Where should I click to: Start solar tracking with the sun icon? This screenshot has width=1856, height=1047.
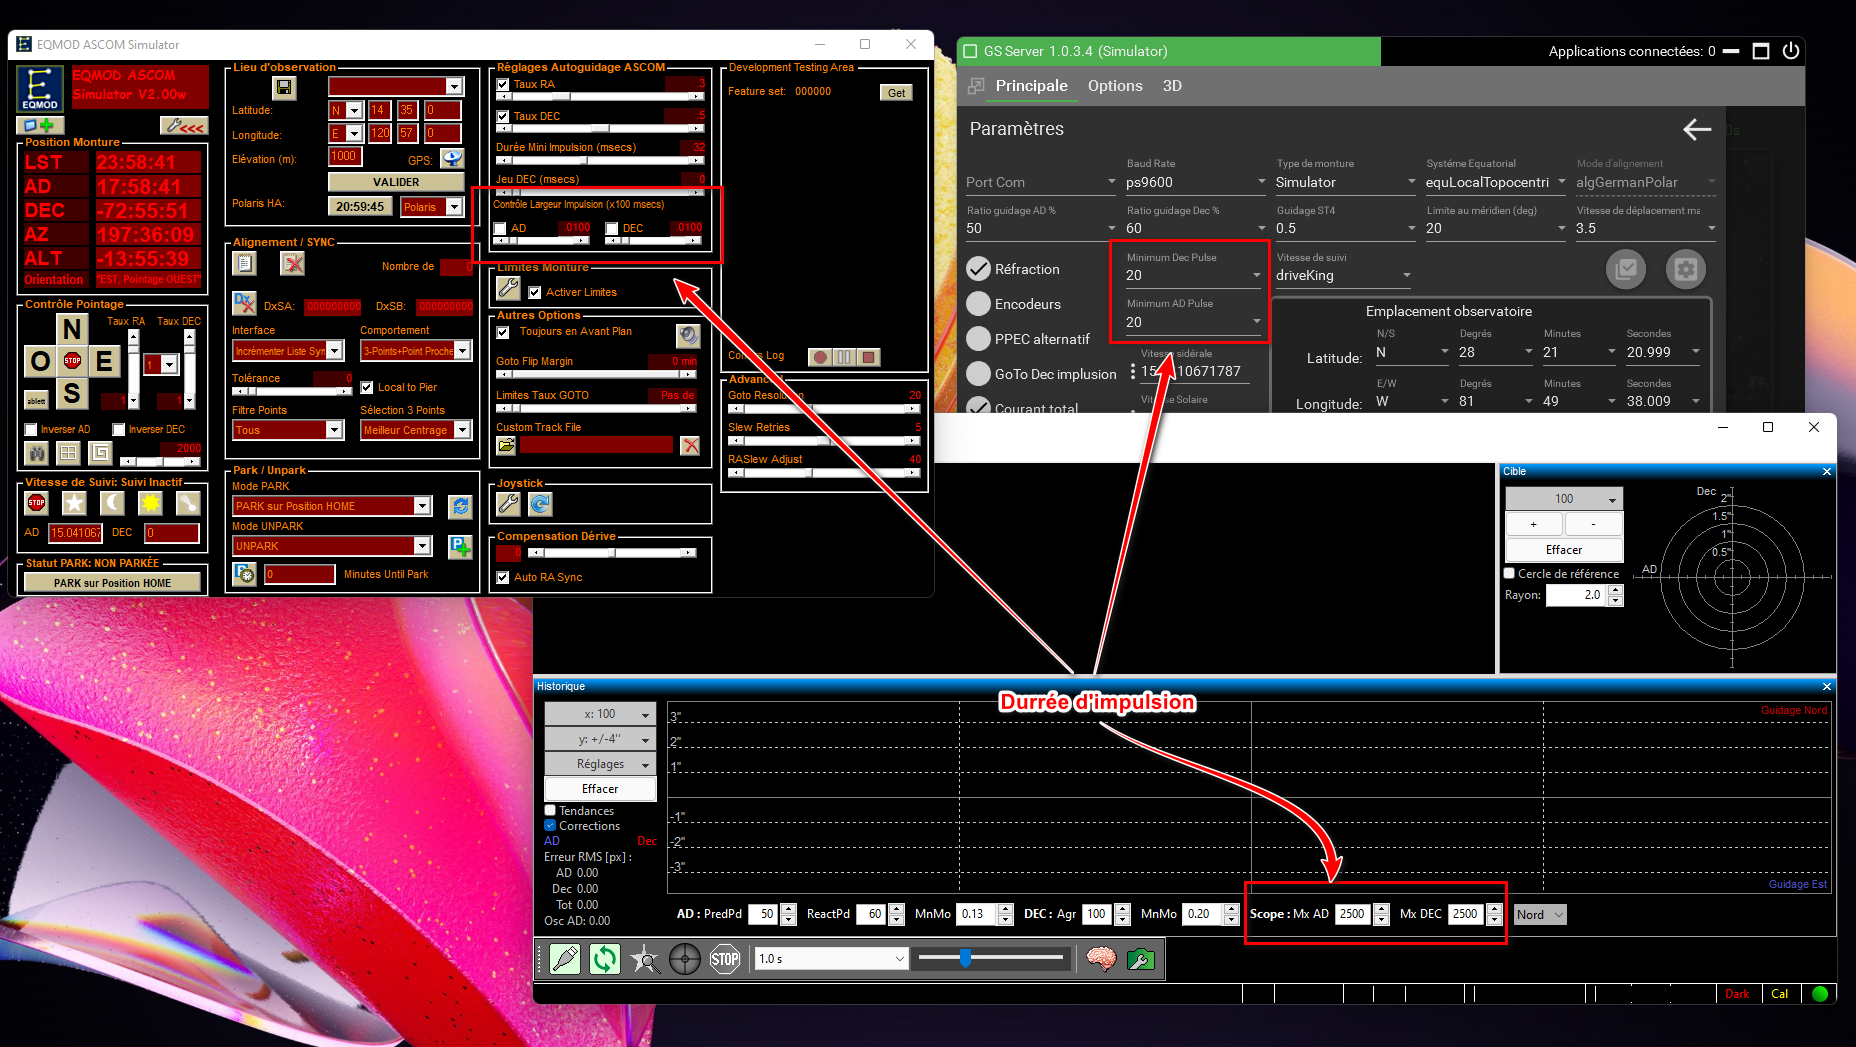coord(150,503)
